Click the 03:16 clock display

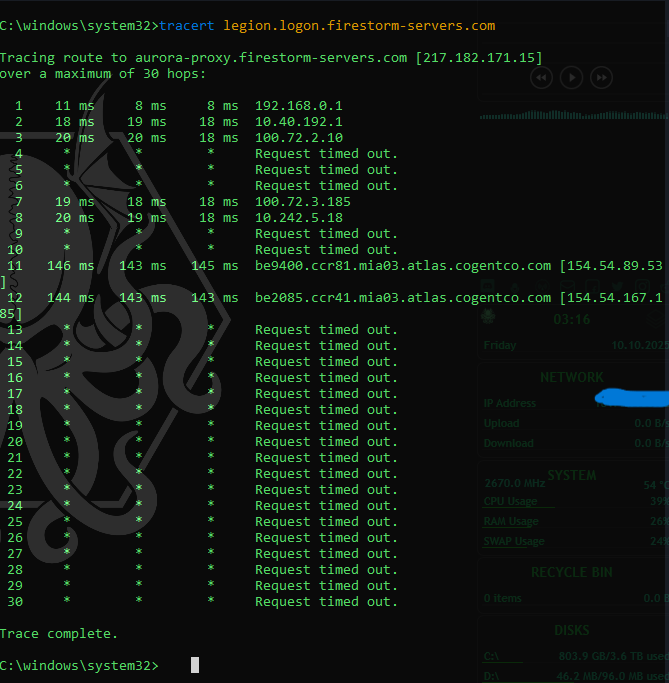571,320
